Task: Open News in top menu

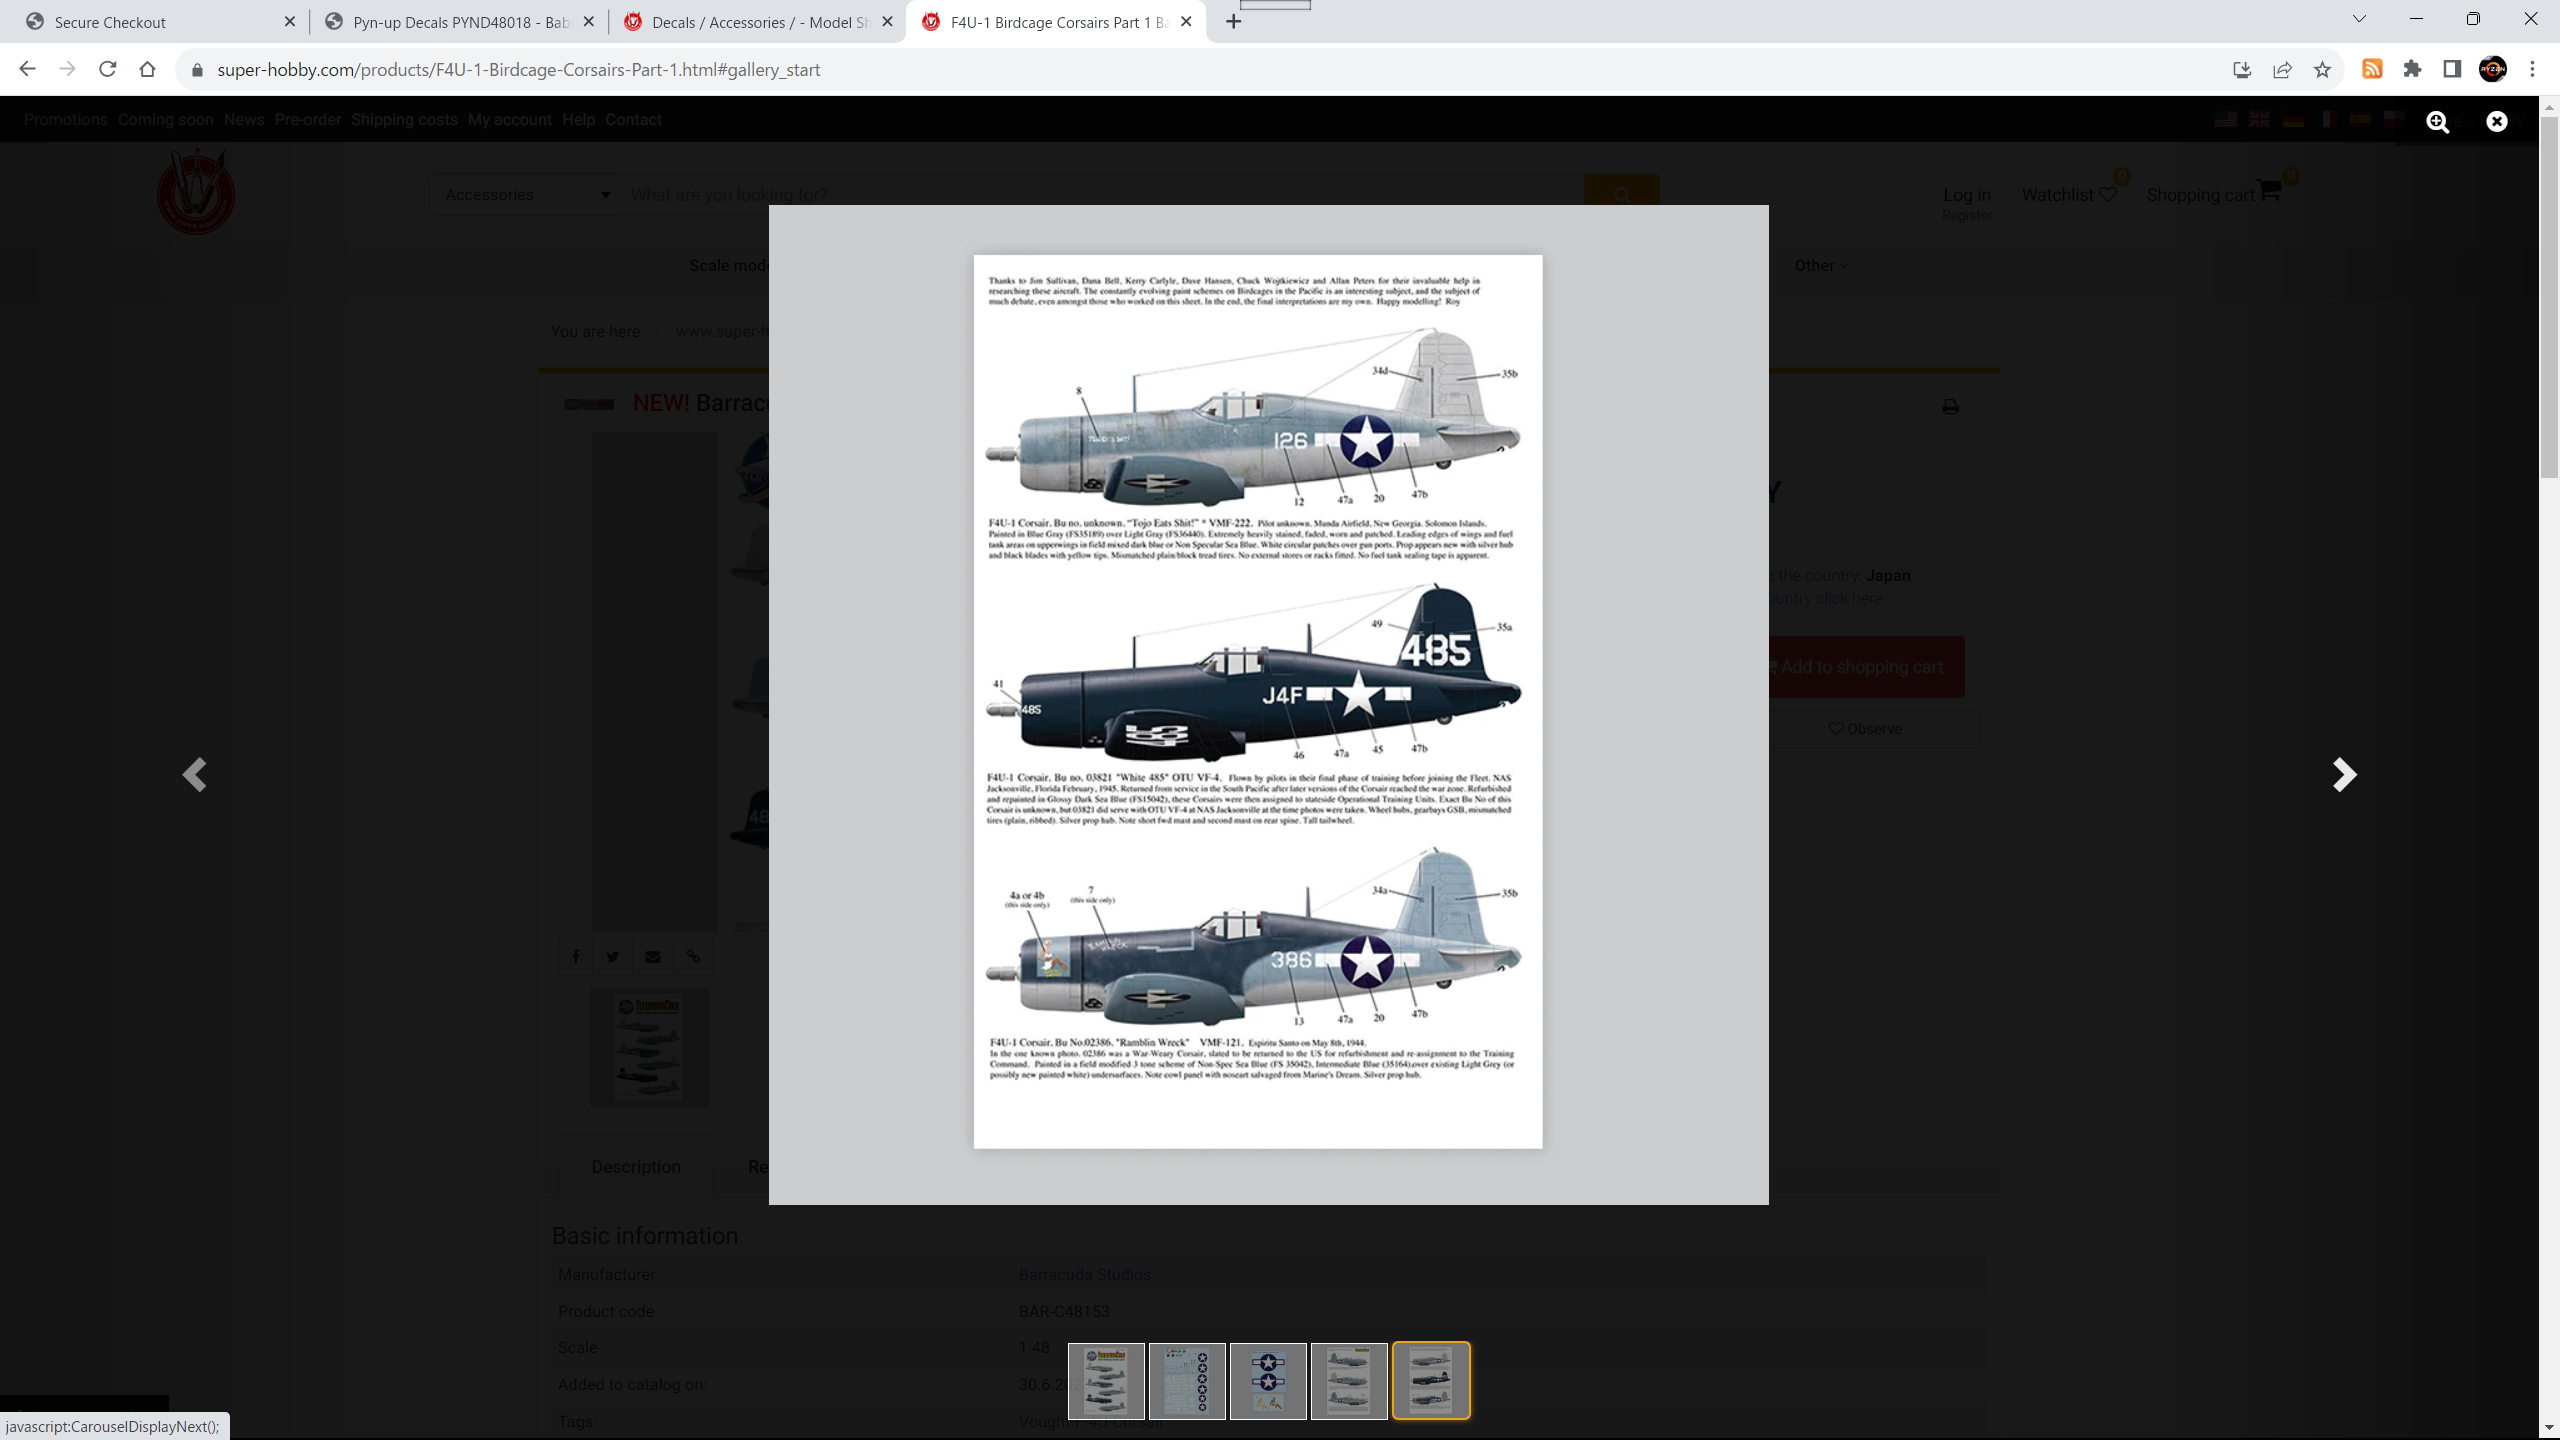Action: point(244,120)
